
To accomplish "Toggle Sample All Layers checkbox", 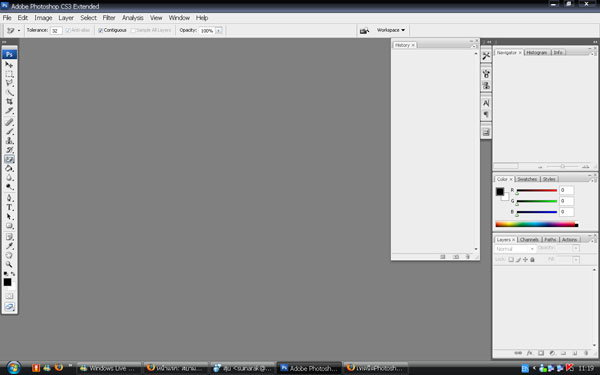I will coord(133,30).
